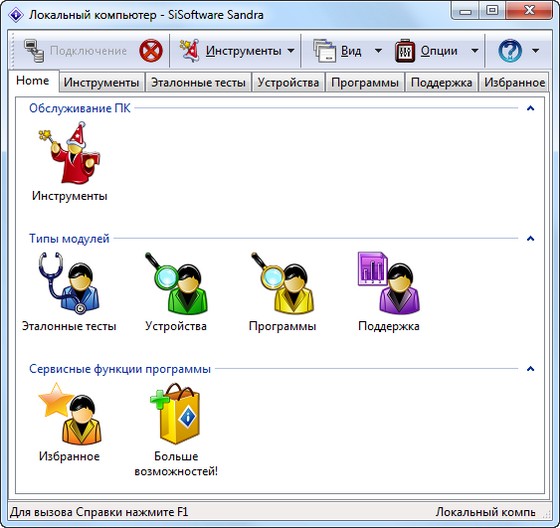Collapse the Сервисные функции программы section
The height and width of the screenshot is (528, 560).
pyautogui.click(x=530, y=369)
